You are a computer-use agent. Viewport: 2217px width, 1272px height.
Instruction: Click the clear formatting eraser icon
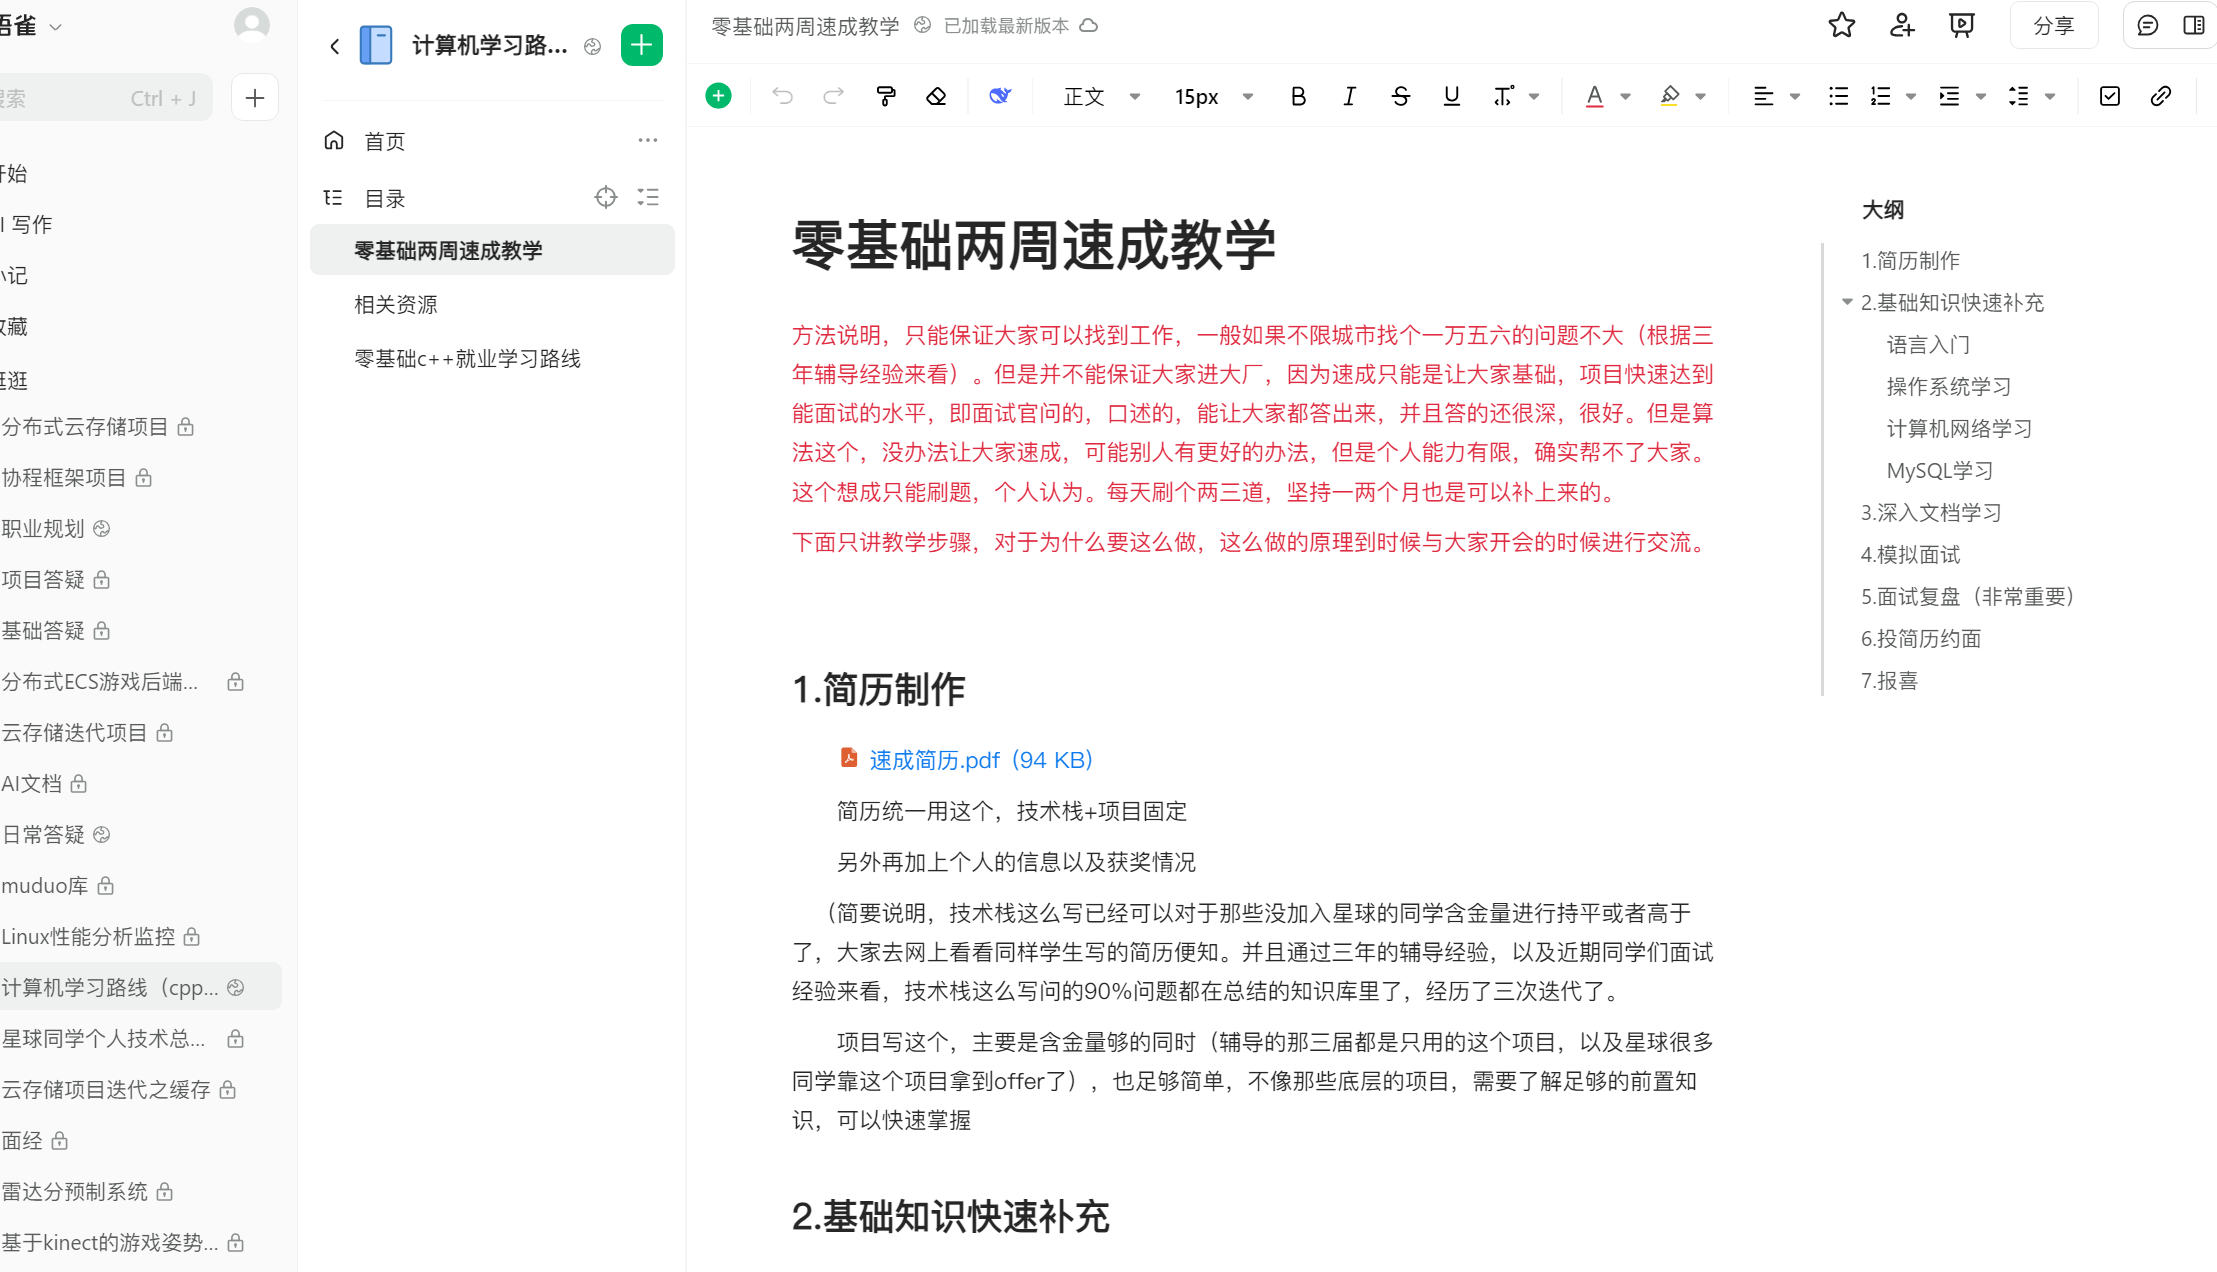pyautogui.click(x=936, y=96)
